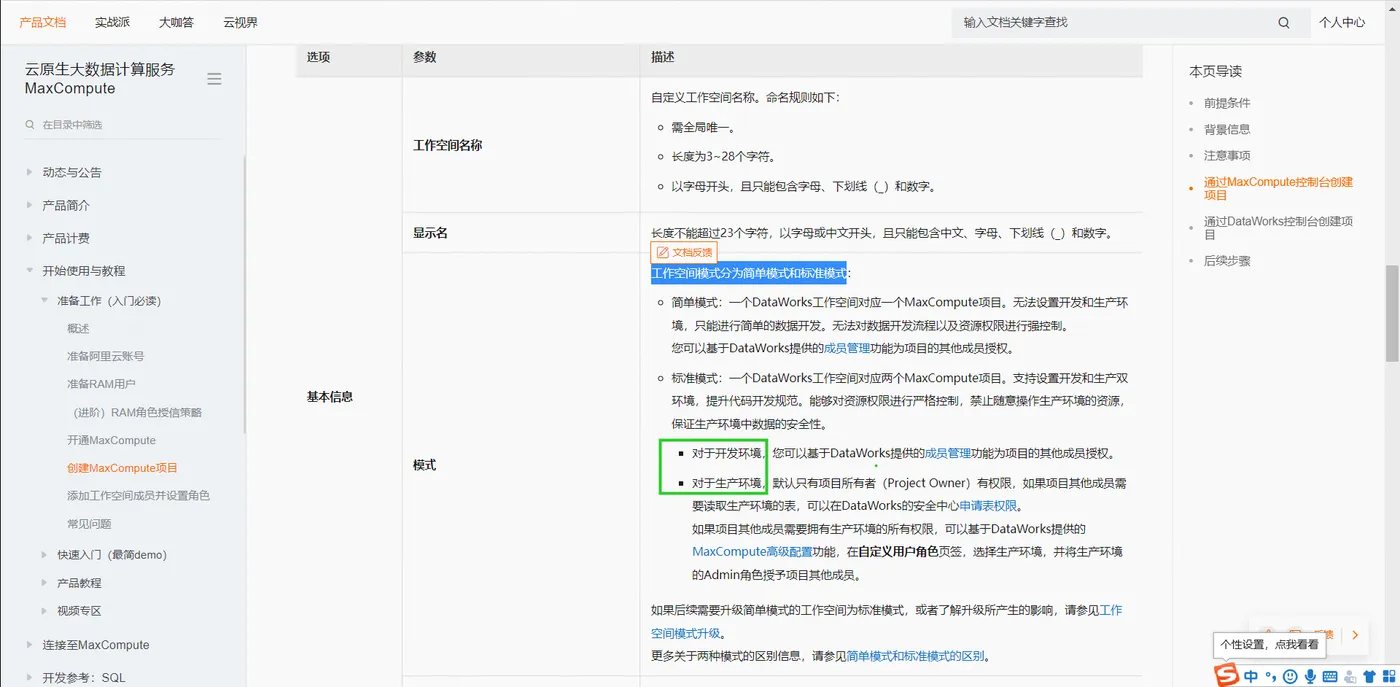
Task: Expand the 视频专区 node
Action: tap(45, 610)
